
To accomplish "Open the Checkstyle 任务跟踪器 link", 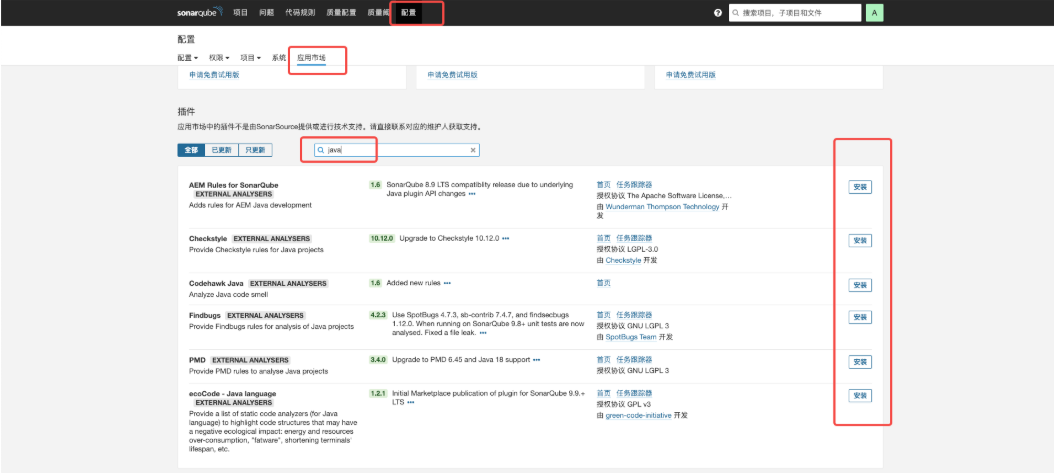I will (635, 238).
